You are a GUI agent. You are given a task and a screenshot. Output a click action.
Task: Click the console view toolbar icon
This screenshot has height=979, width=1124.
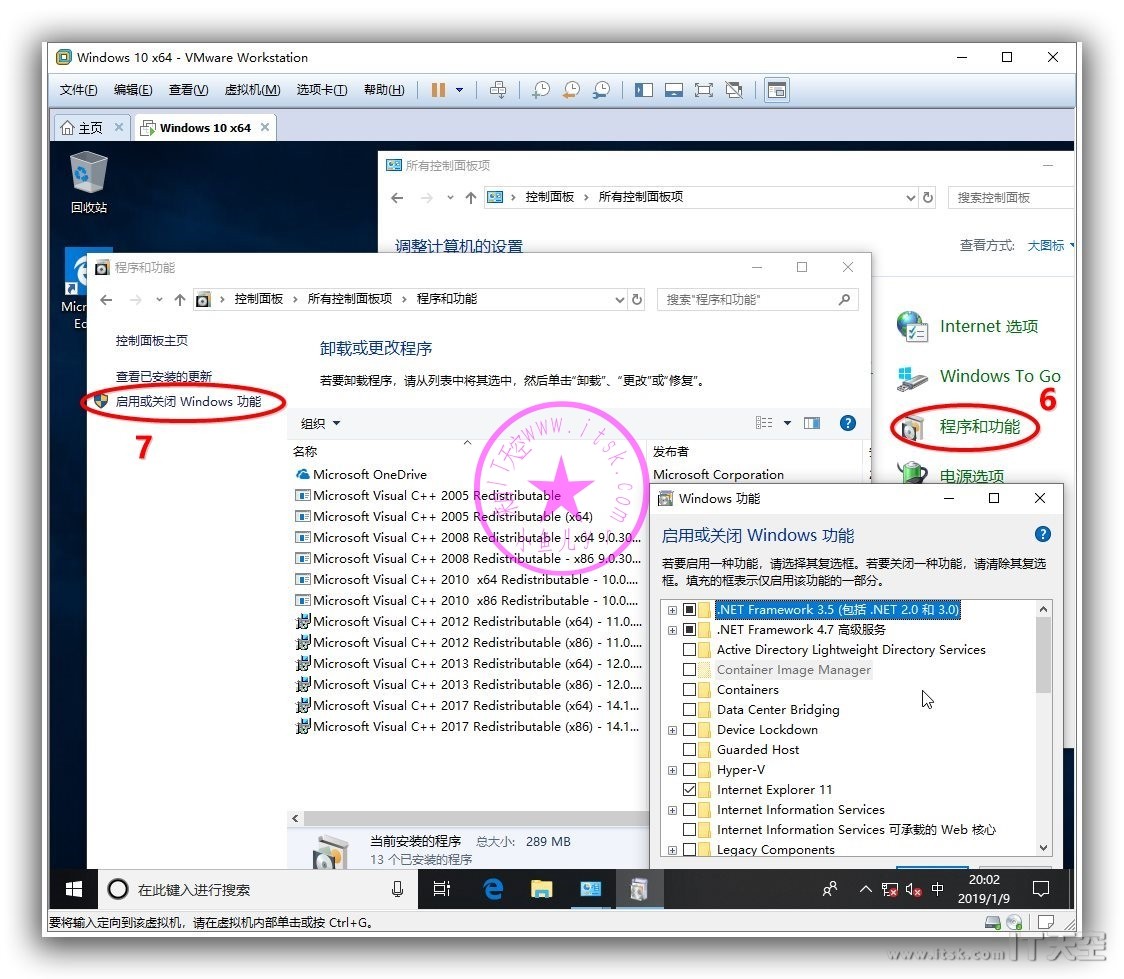click(x=777, y=90)
